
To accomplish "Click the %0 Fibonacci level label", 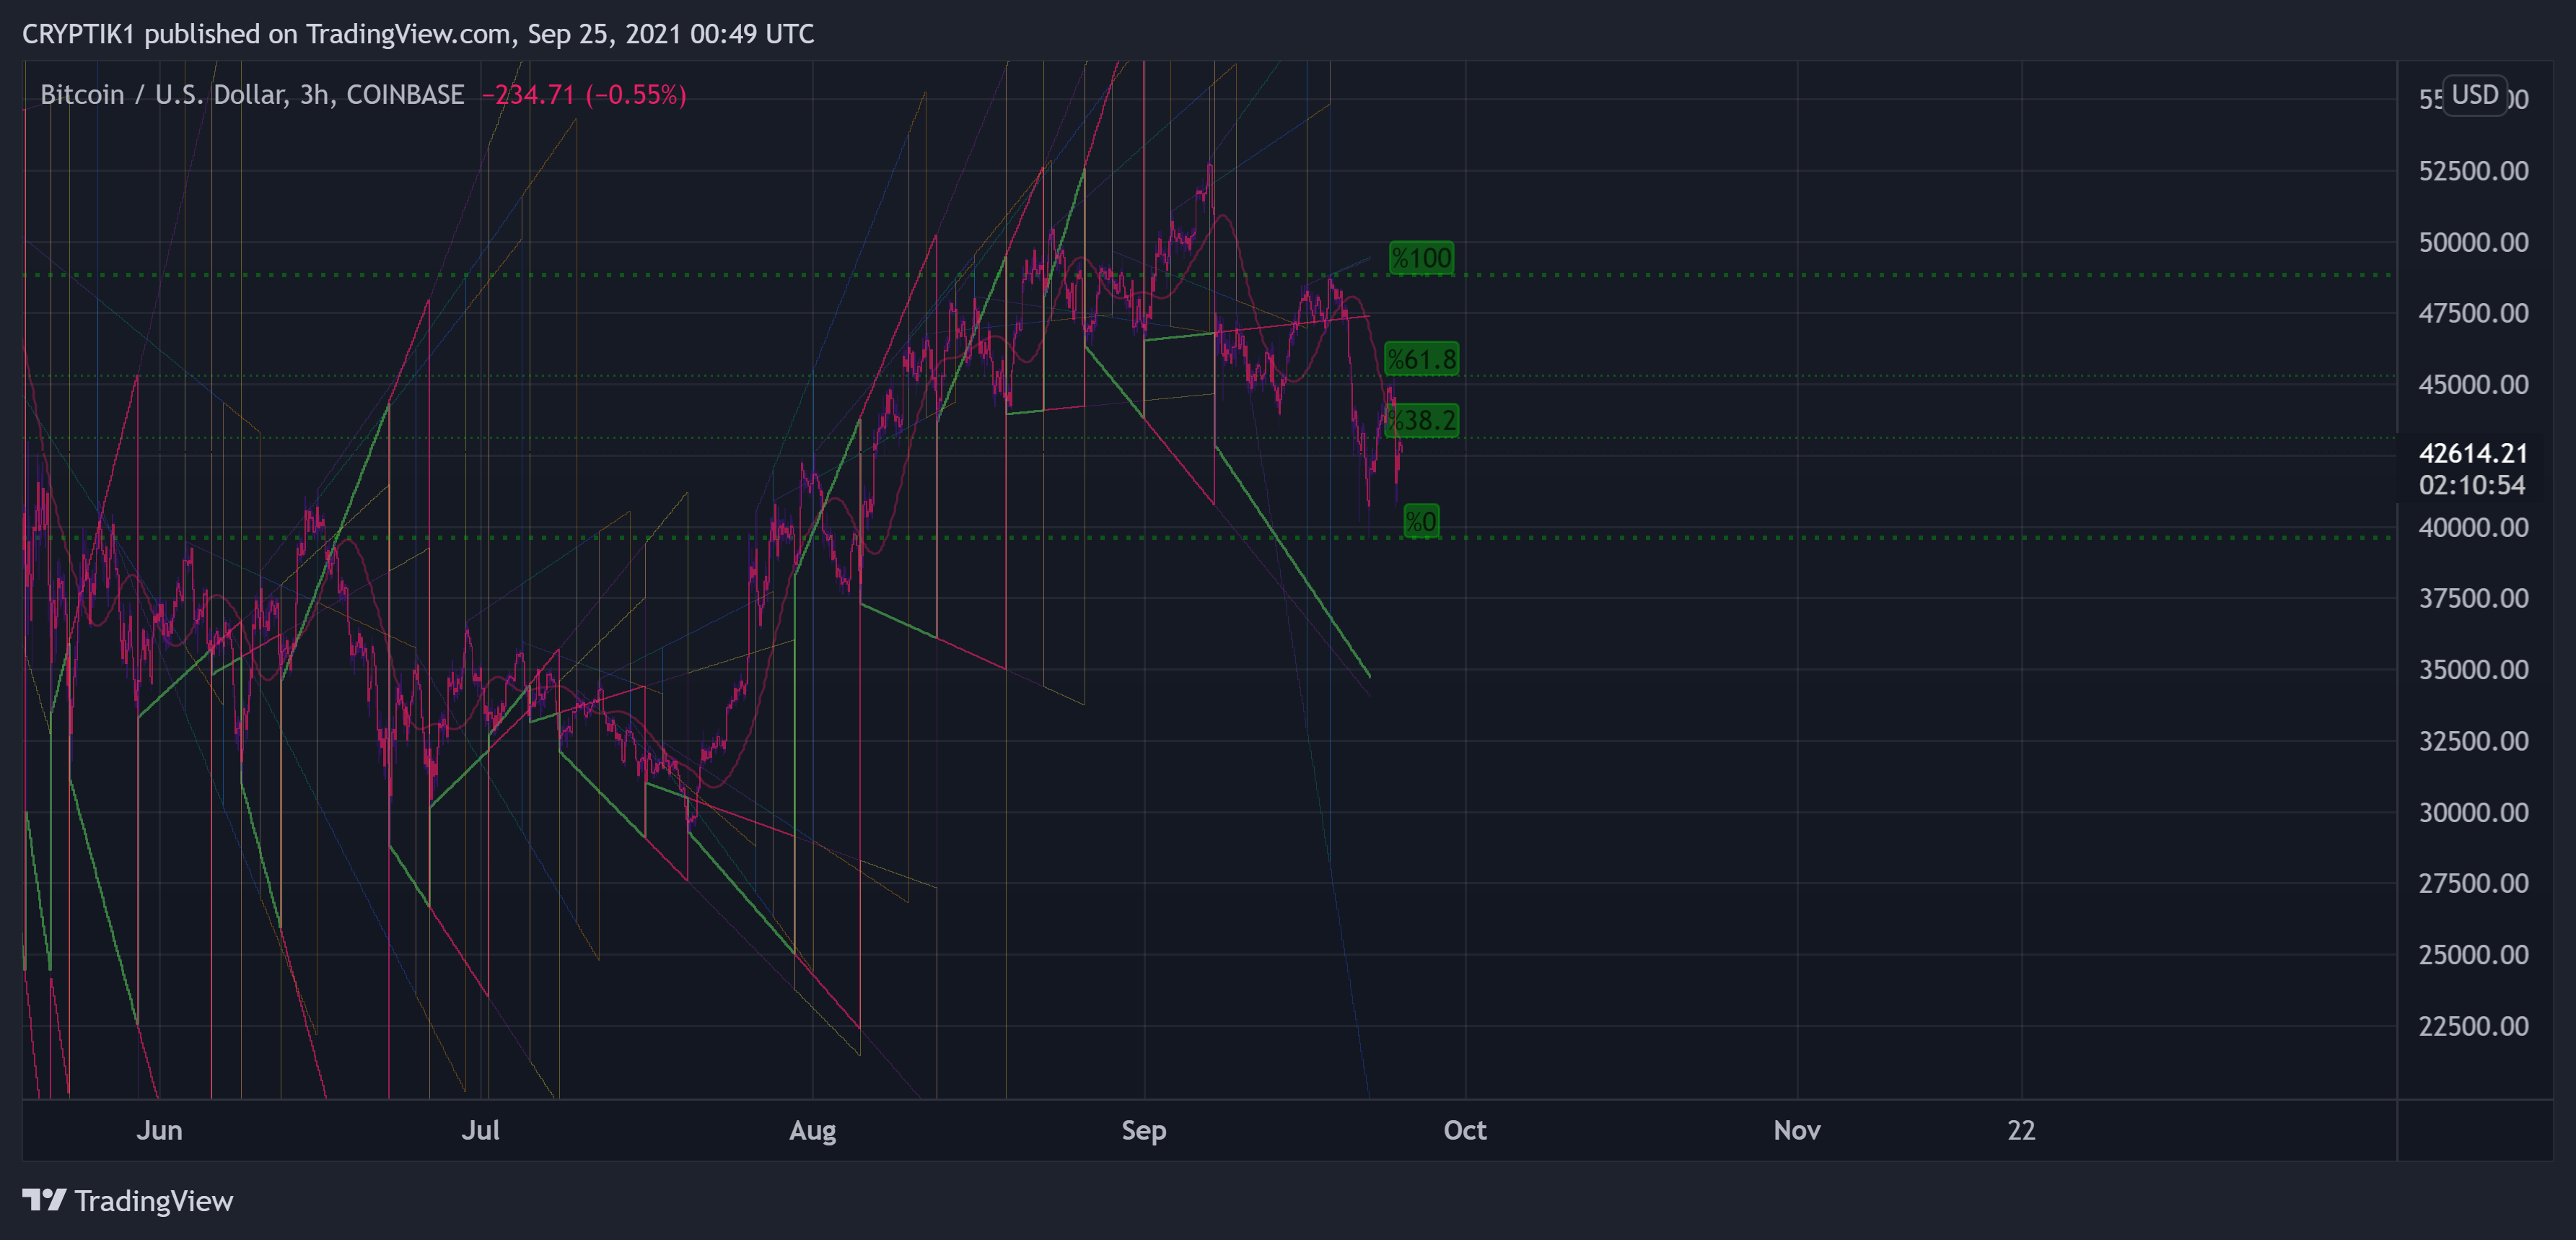I will 1421,521.
